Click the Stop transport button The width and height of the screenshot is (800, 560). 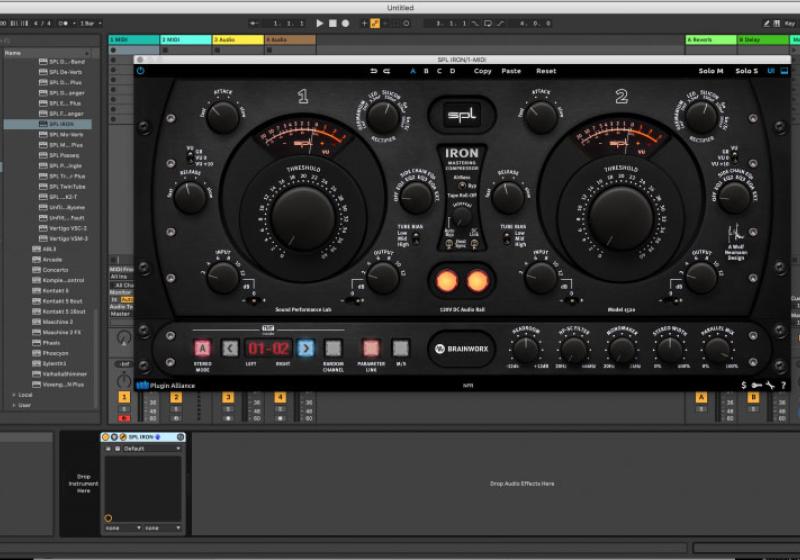point(333,23)
